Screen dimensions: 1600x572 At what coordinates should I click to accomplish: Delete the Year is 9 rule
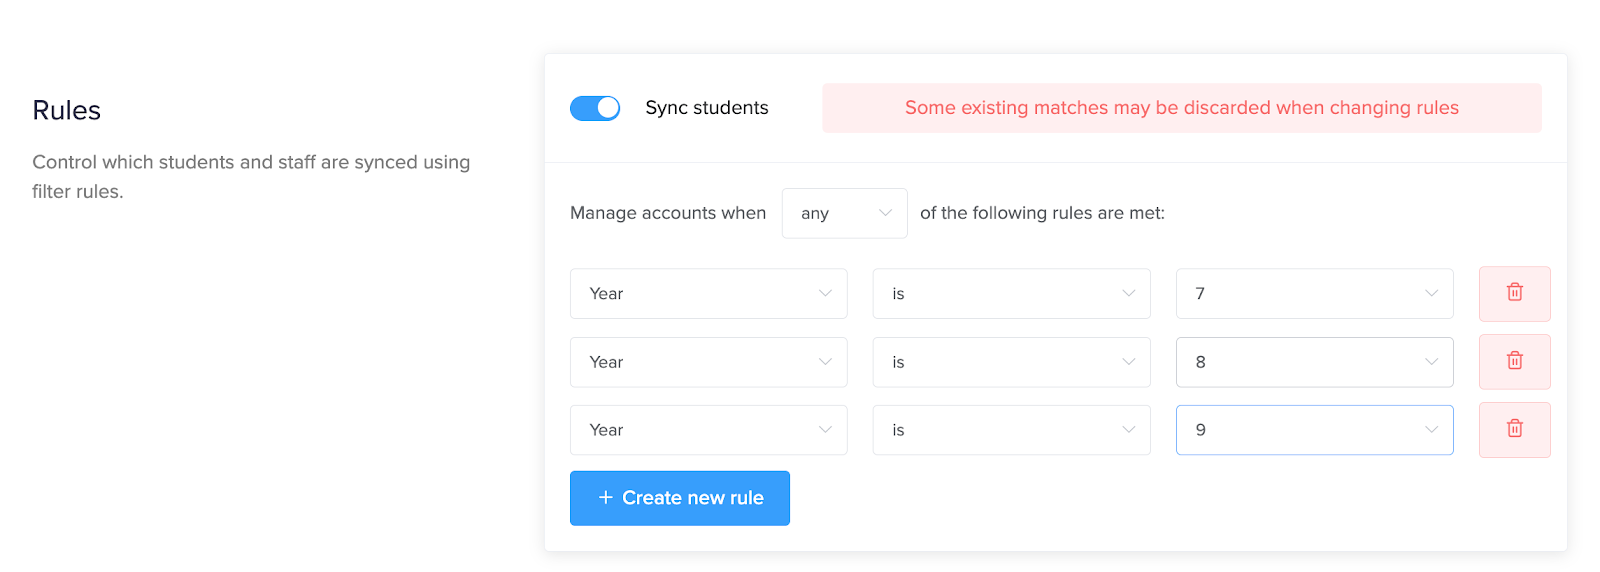1514,429
